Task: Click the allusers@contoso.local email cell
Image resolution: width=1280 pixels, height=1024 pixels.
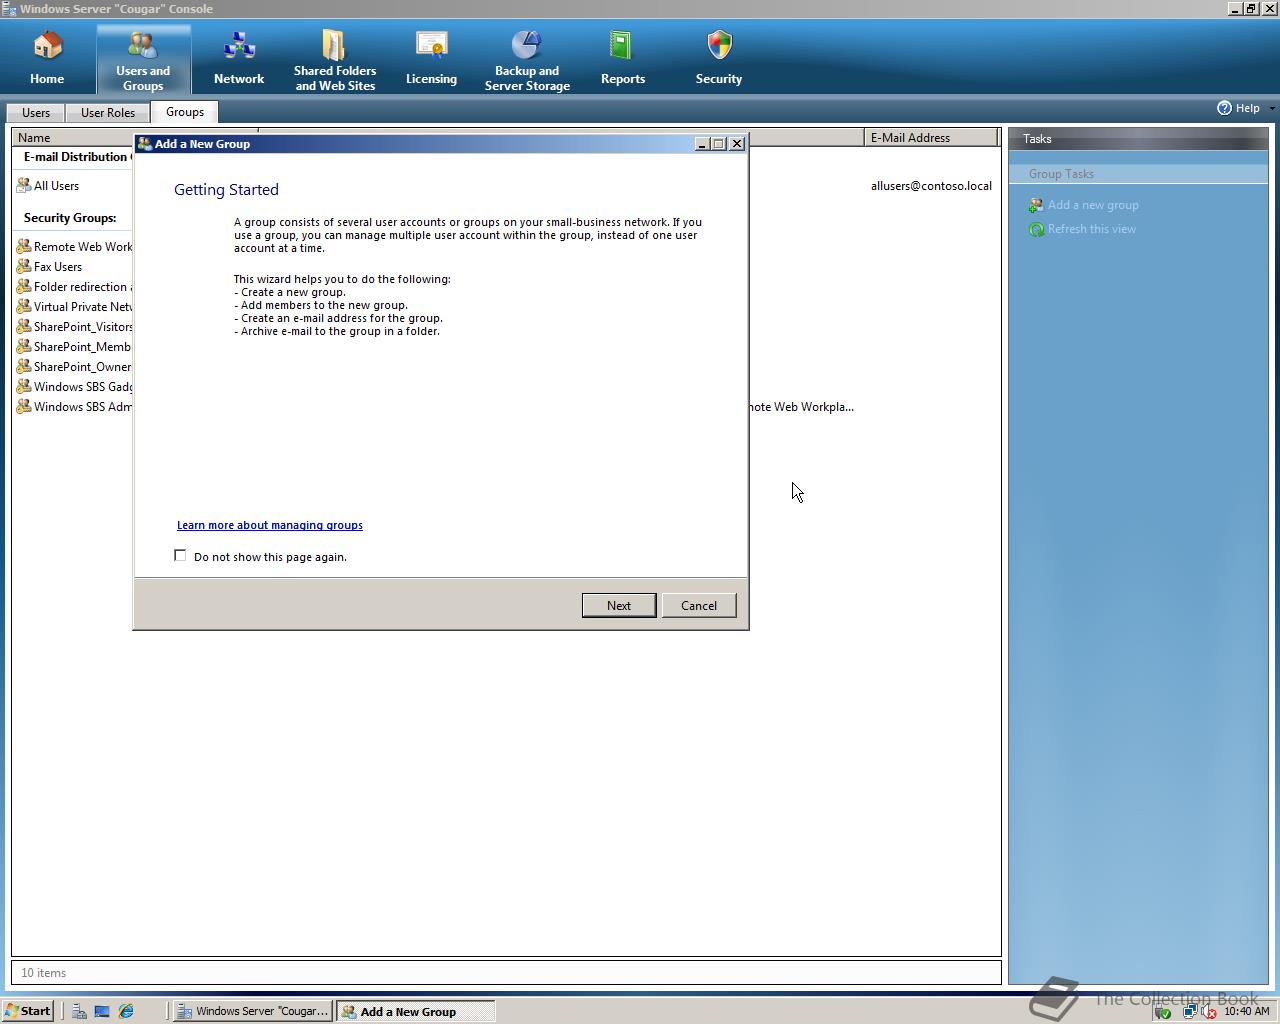Action: (x=931, y=186)
